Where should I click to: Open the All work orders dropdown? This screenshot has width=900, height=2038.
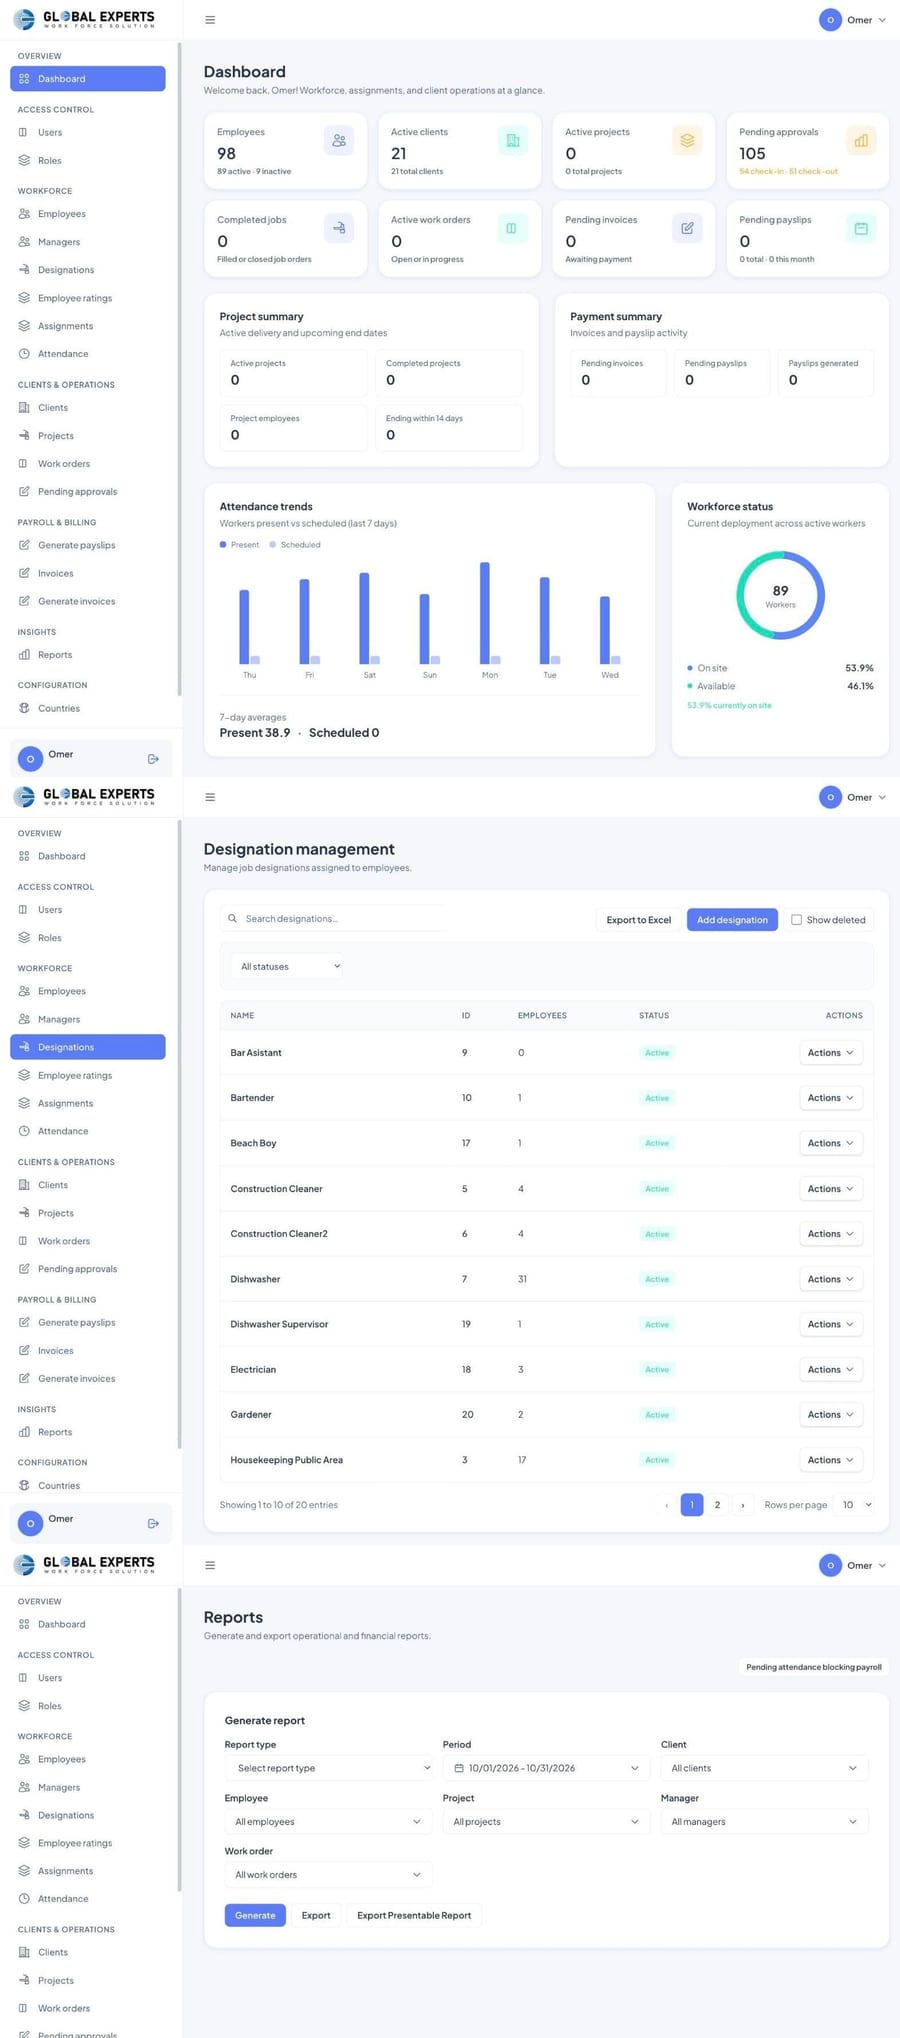[x=329, y=1875]
